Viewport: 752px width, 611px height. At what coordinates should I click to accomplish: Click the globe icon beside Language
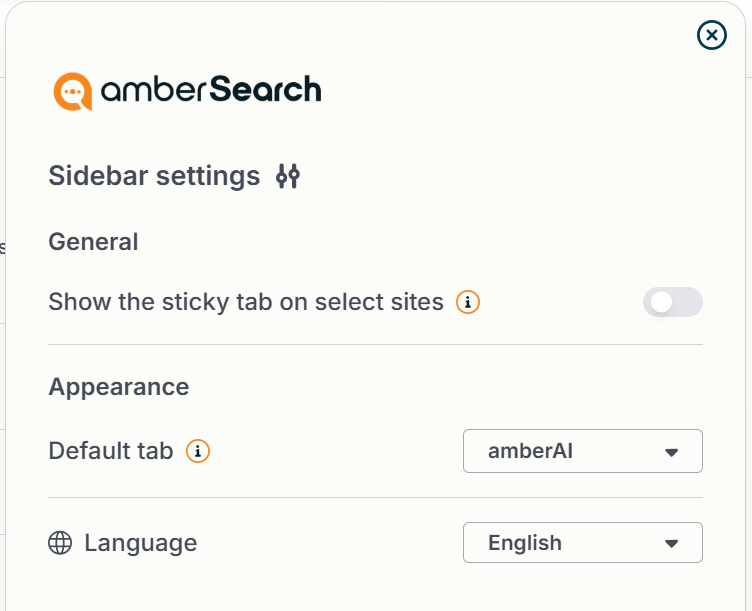pyautogui.click(x=60, y=543)
